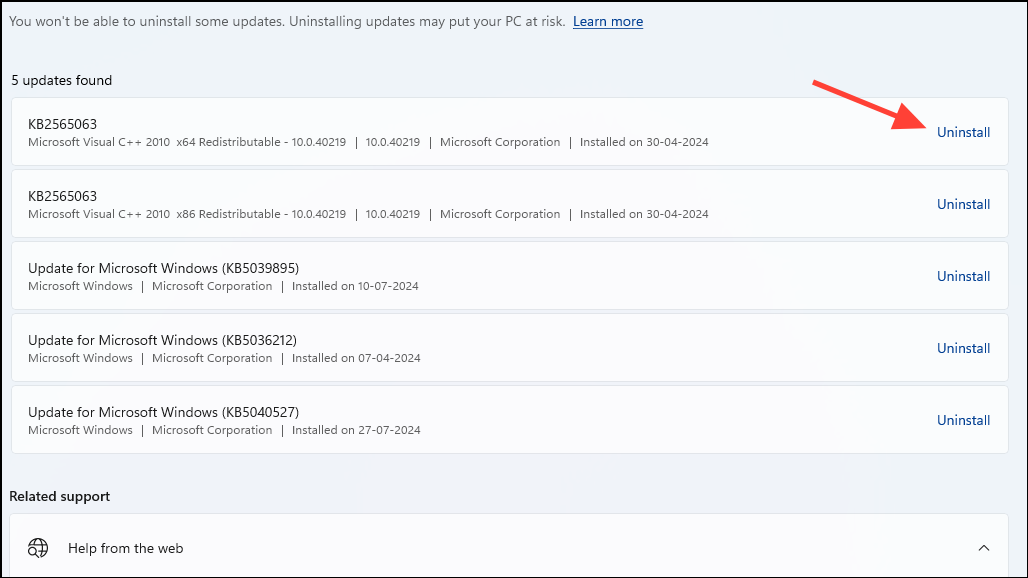Screen dimensions: 1028x578
Task: Click the '5 updates found' label
Action: [x=62, y=81]
